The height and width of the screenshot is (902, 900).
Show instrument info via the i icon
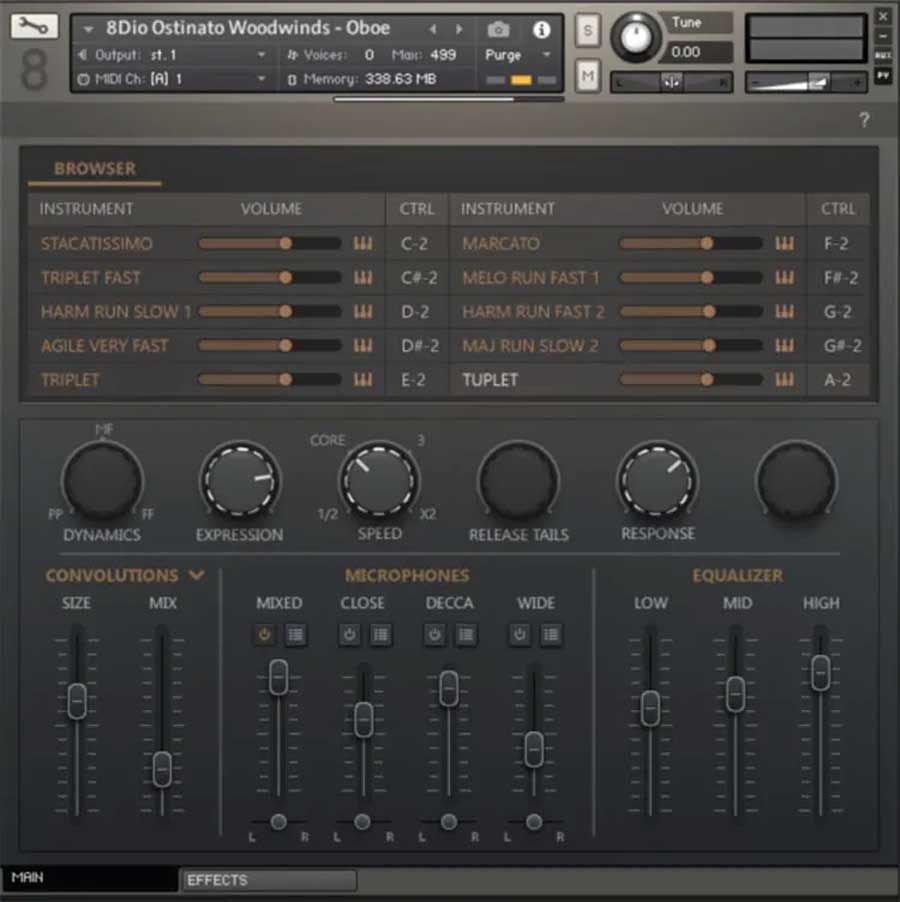(541, 29)
